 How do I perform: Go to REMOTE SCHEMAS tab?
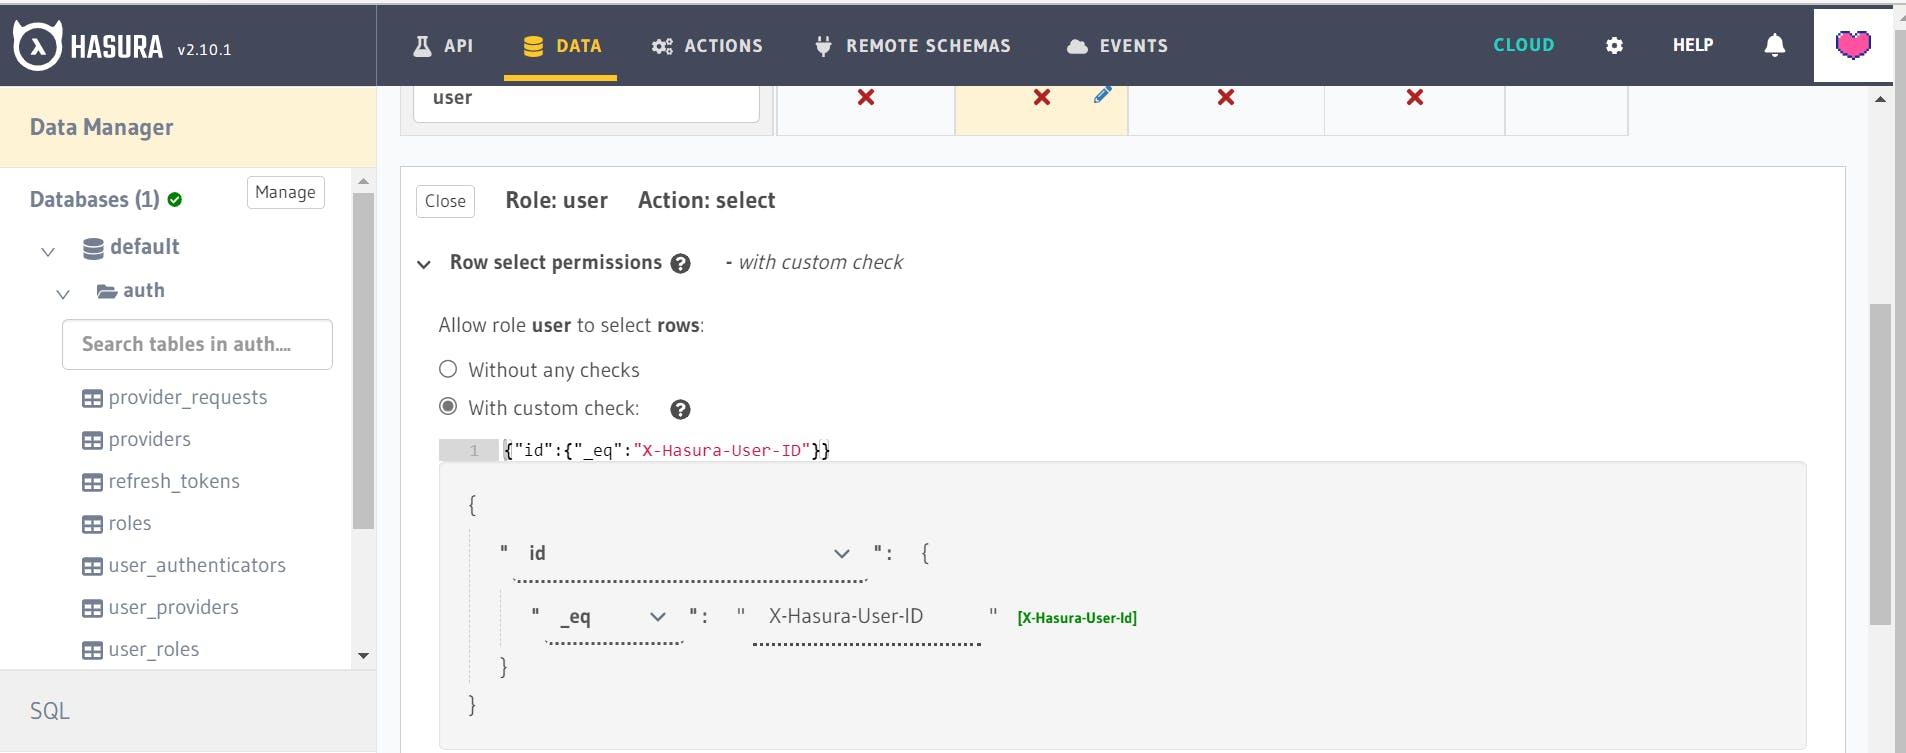(x=913, y=46)
